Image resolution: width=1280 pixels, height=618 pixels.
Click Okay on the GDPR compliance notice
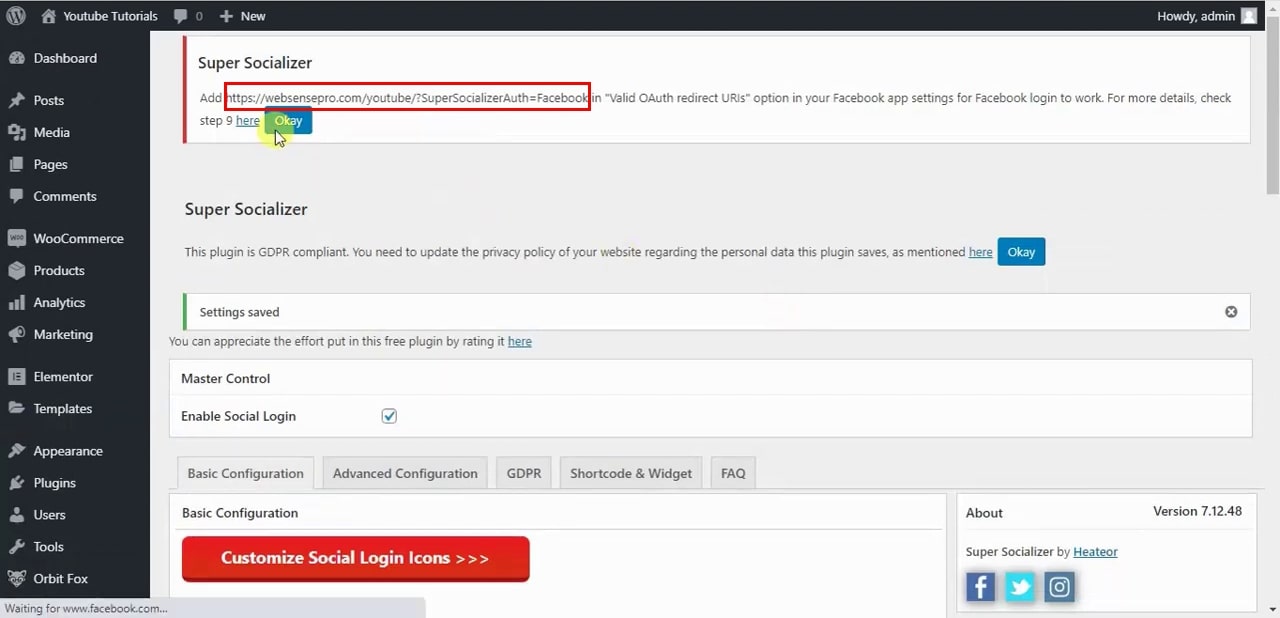click(x=1021, y=252)
